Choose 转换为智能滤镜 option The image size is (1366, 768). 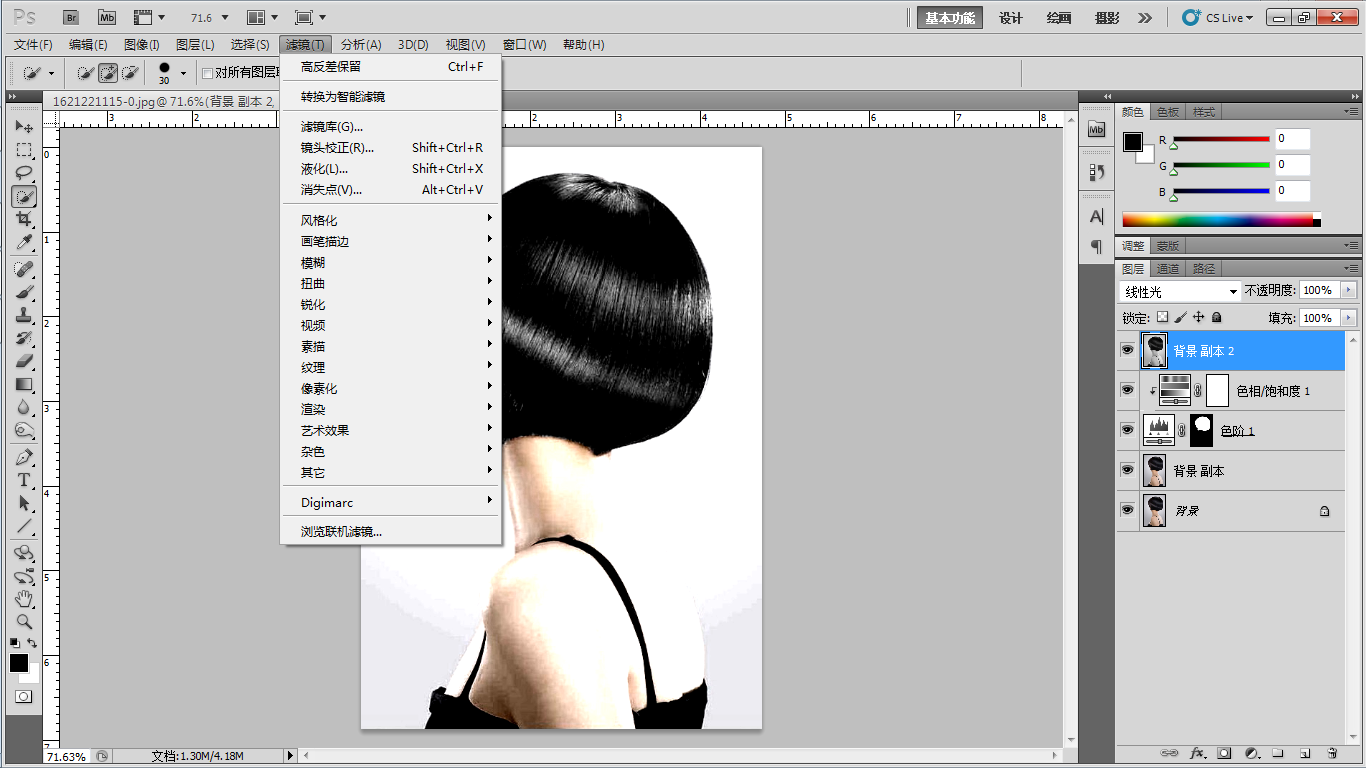[390, 96]
